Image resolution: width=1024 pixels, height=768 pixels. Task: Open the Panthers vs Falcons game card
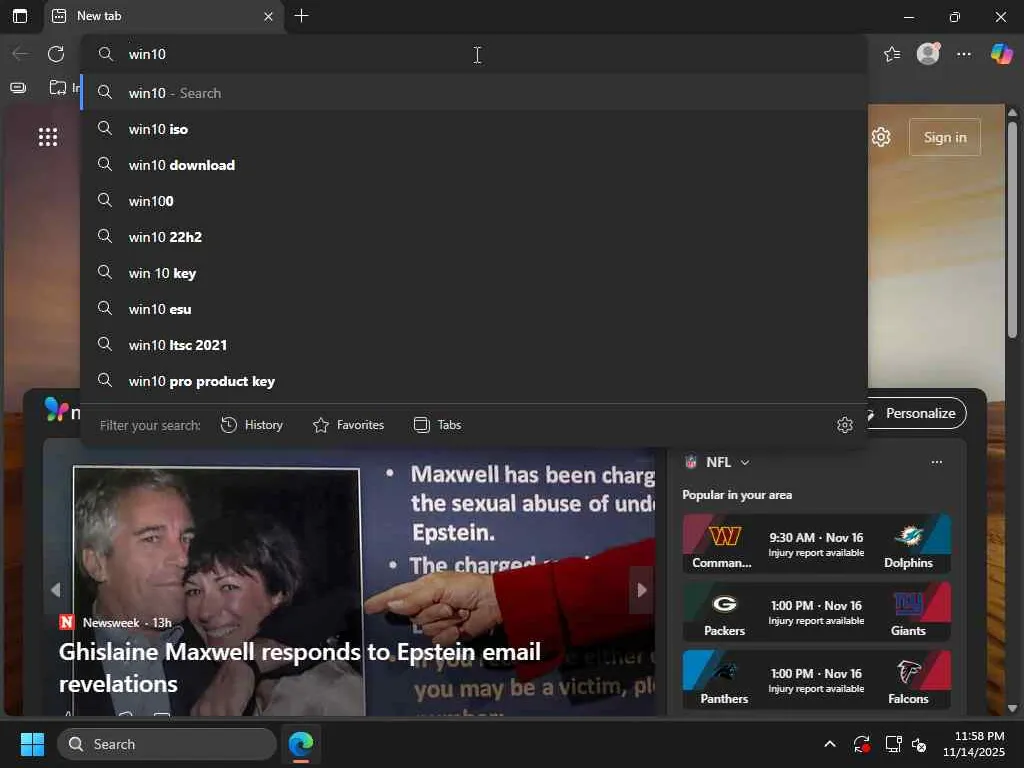[x=816, y=679]
